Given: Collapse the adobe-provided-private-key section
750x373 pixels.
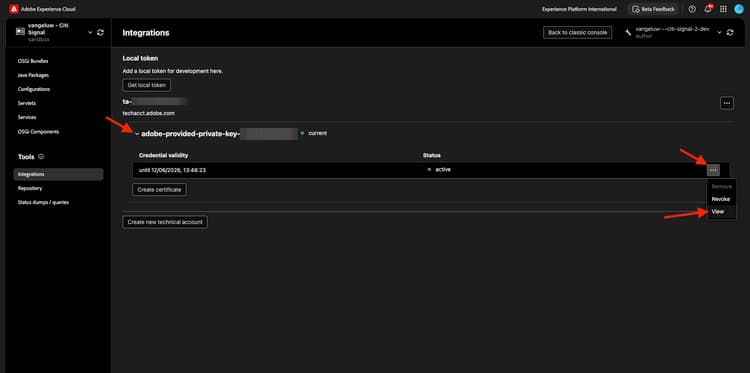Looking at the screenshot, I should [x=137, y=134].
